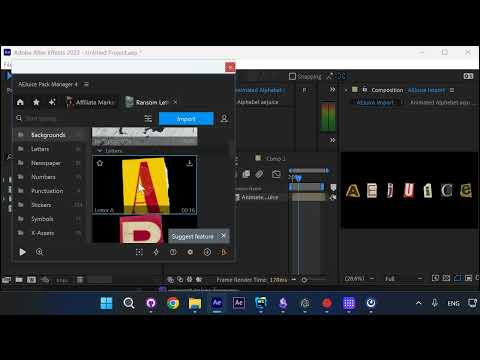480x360 pixels.
Task: Click the blue Import button
Action: [186, 119]
